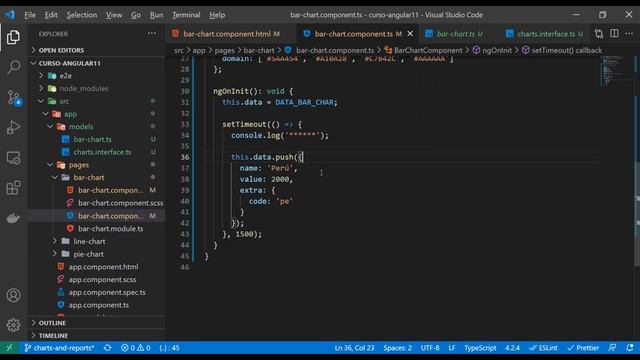
Task: Open app.component.spec.ts in explorer
Action: [x=96, y=292]
